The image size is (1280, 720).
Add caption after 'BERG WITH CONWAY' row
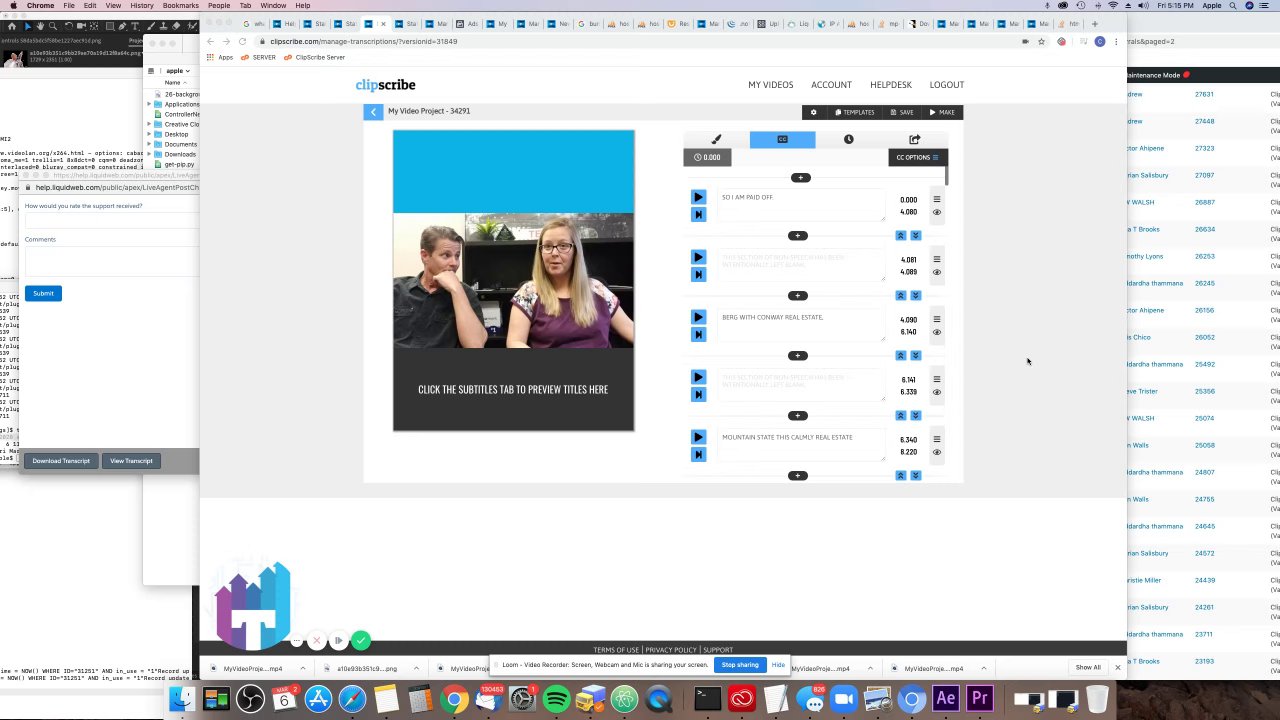click(x=797, y=355)
